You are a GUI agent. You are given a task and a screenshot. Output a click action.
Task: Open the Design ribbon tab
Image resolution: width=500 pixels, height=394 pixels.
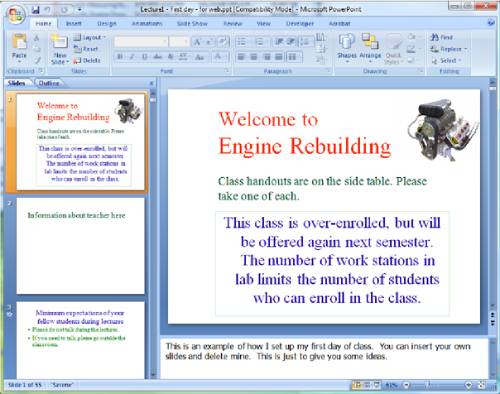pos(107,24)
